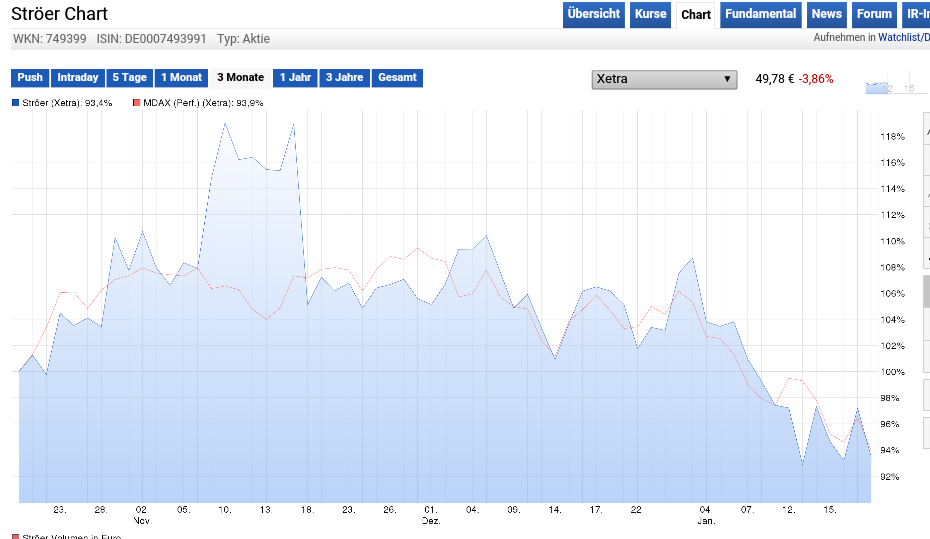Switch to the Kurse tab

click(650, 15)
